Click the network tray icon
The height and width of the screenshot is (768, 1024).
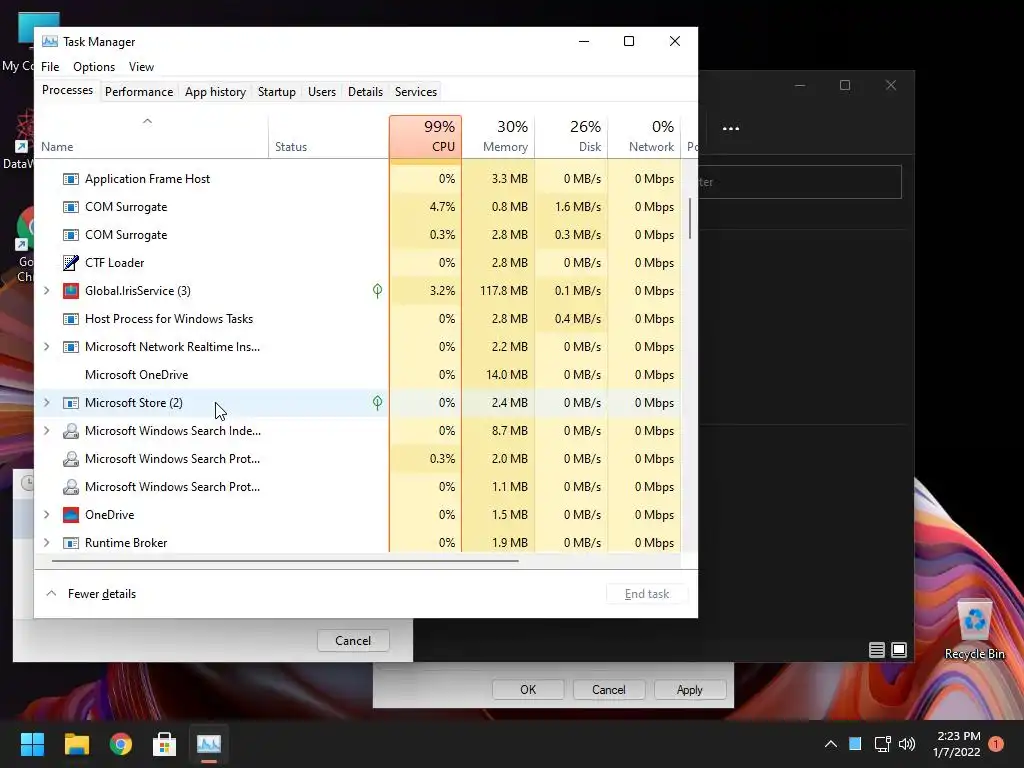882,744
